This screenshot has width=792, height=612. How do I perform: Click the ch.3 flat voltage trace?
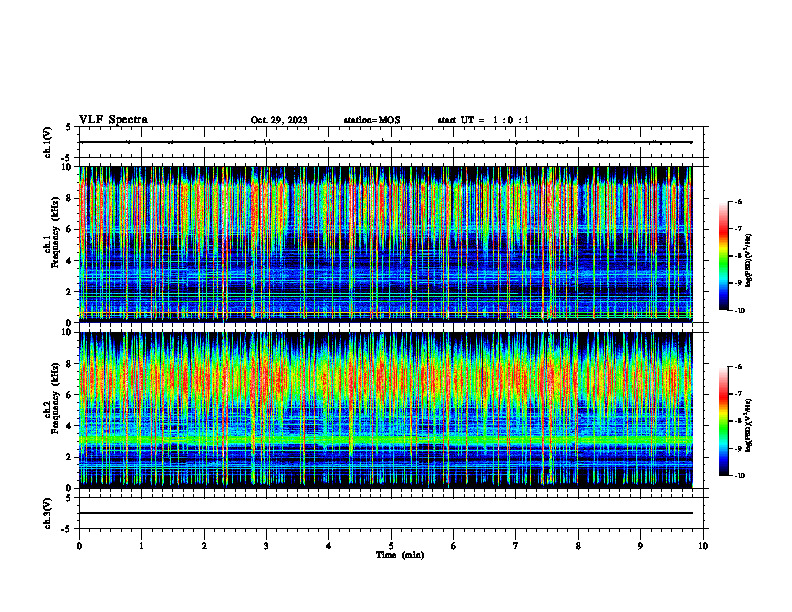coord(385,513)
